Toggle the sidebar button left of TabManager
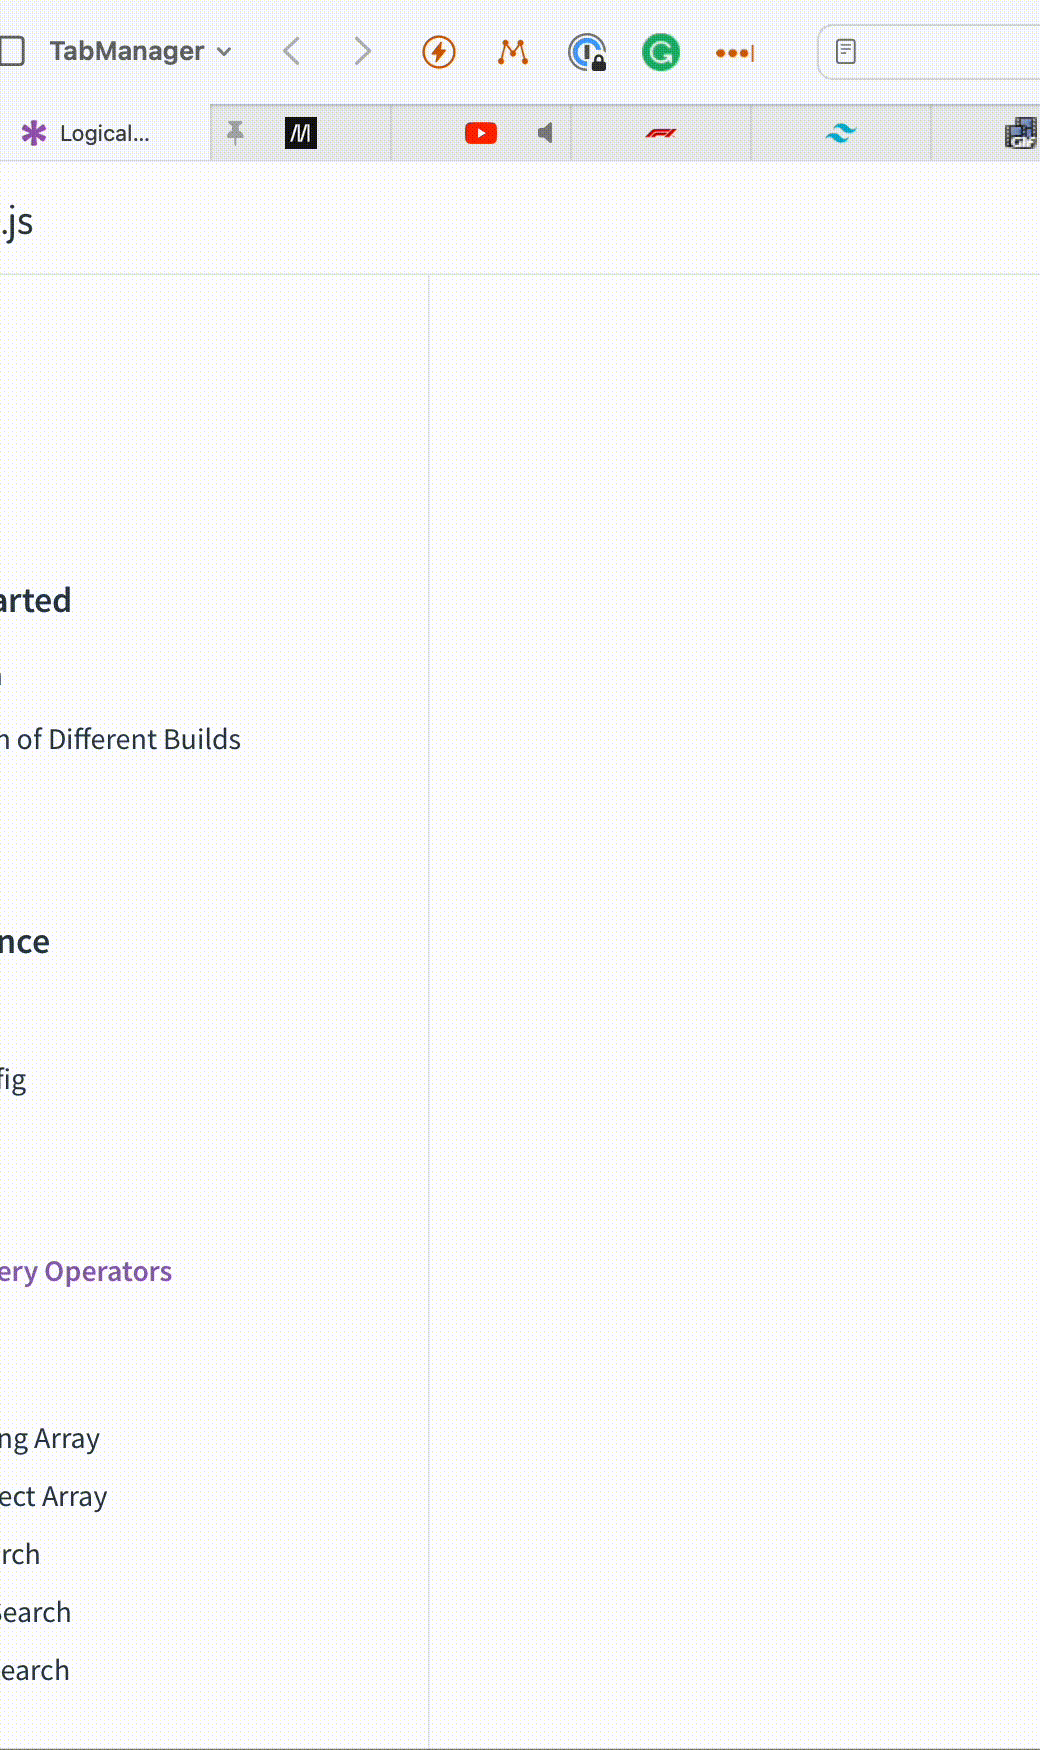 tap(12, 51)
